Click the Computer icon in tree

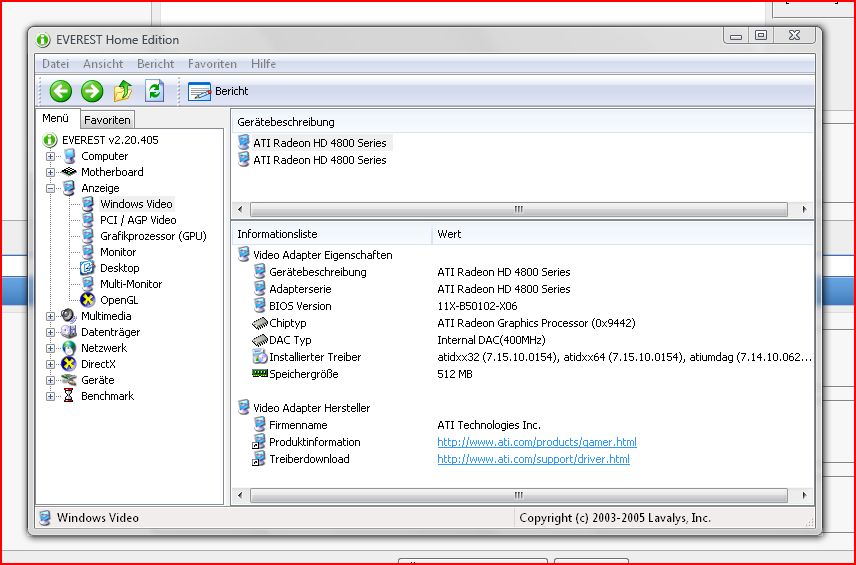[69, 156]
